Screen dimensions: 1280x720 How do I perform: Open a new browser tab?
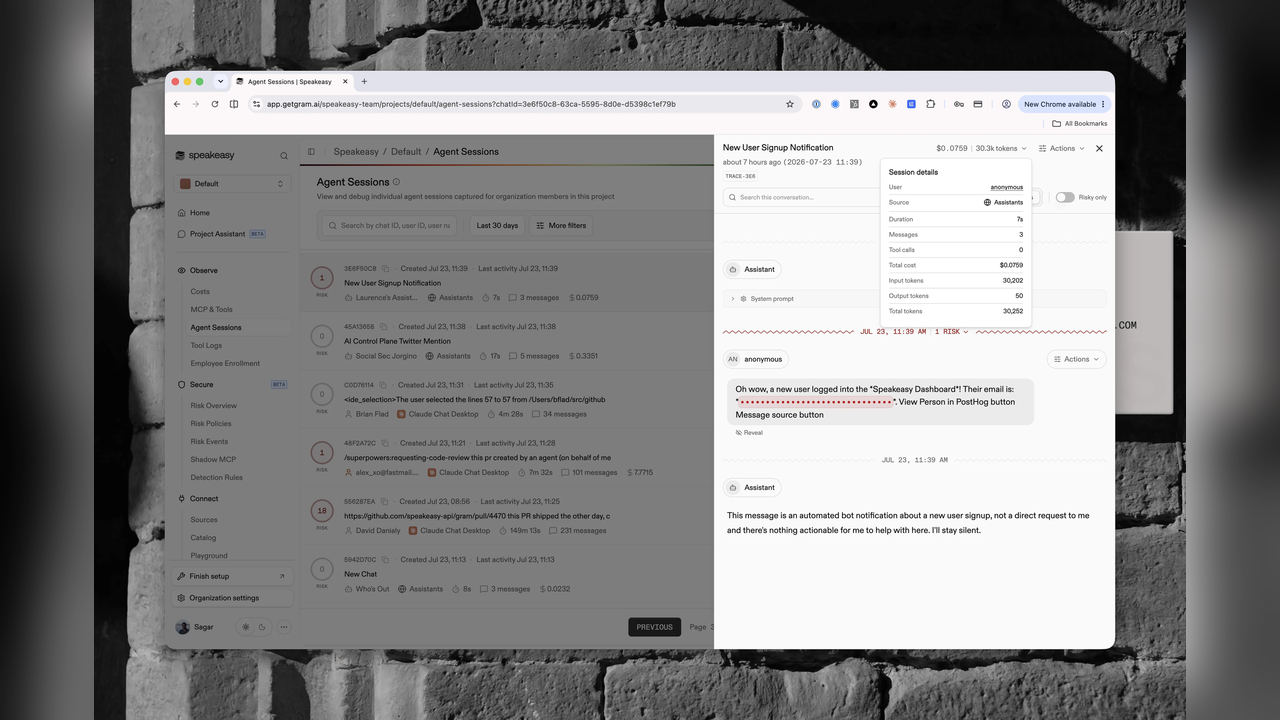point(364,82)
